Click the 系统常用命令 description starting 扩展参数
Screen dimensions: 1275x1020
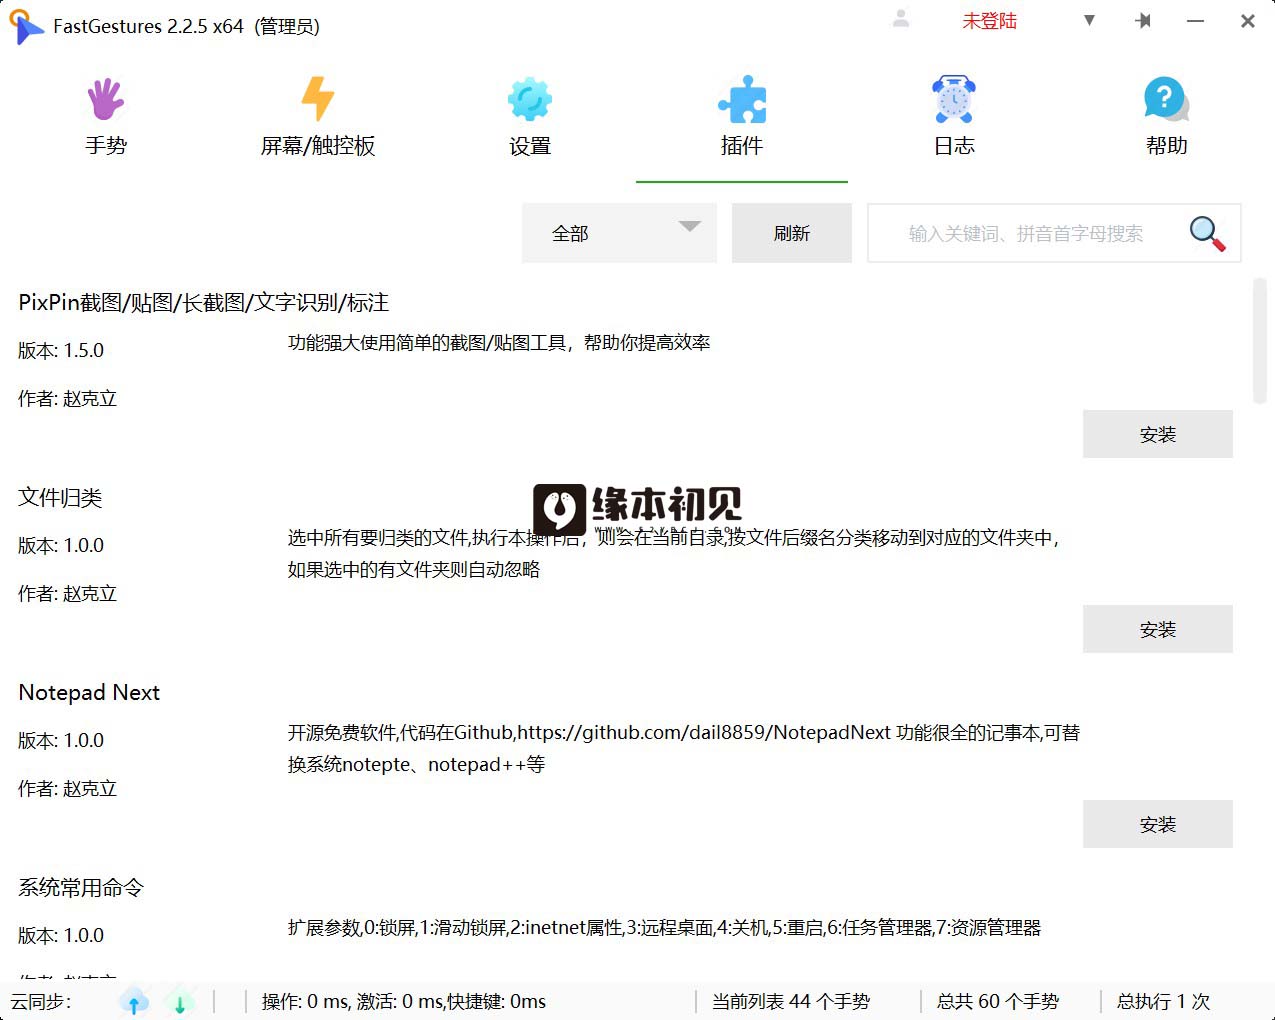[x=665, y=927]
